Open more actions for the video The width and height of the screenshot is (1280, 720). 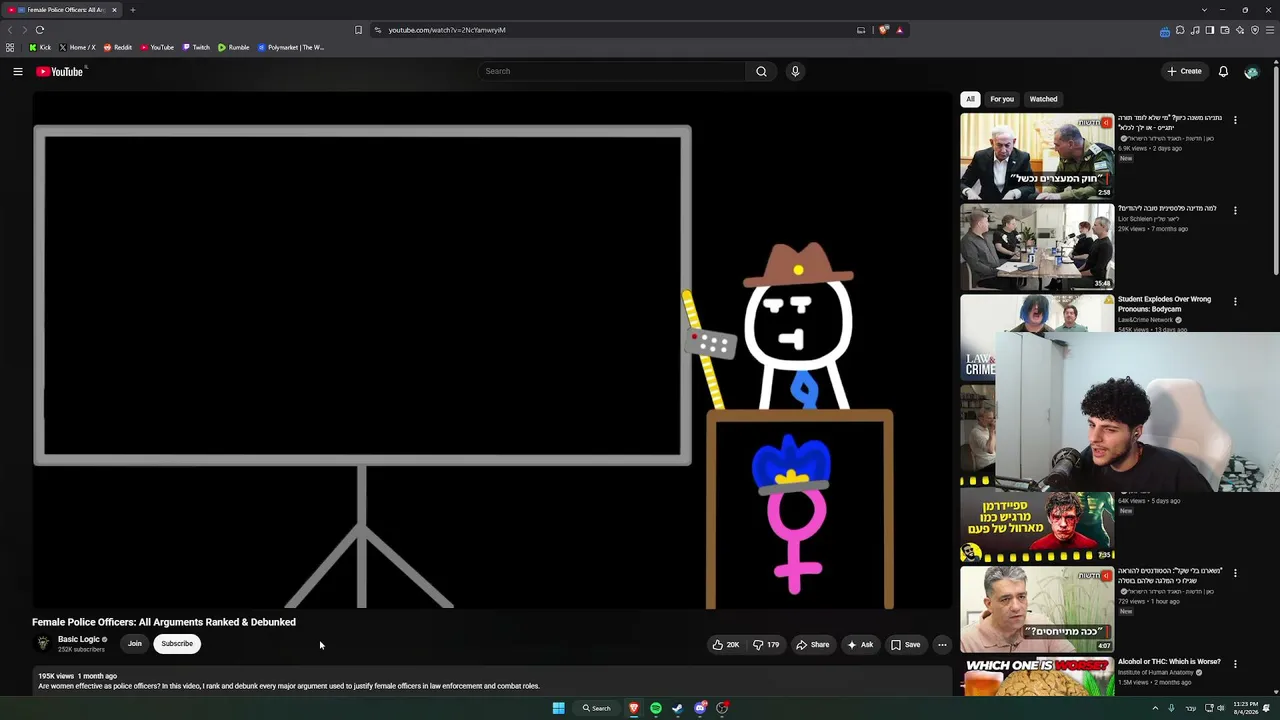[942, 645]
